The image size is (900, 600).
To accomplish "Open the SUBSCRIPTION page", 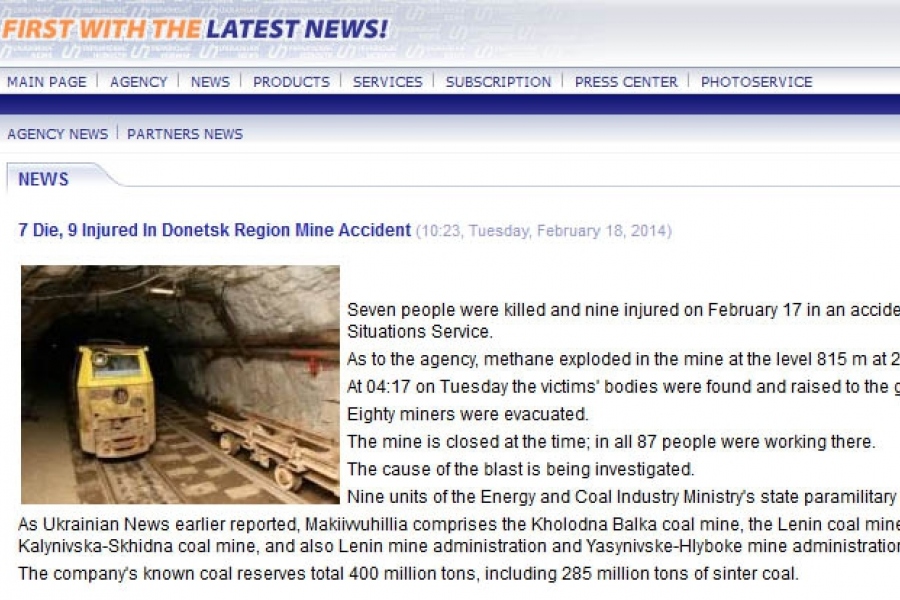I will click(498, 82).
